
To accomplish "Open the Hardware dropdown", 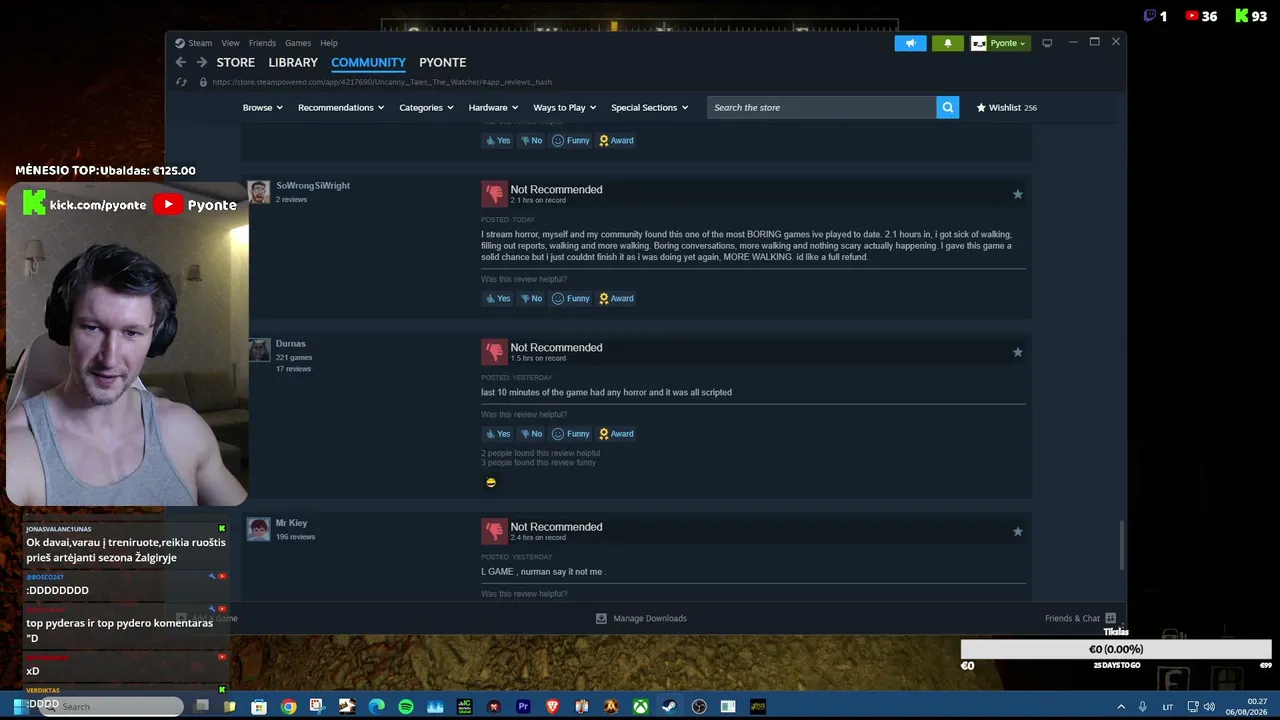I will point(493,107).
